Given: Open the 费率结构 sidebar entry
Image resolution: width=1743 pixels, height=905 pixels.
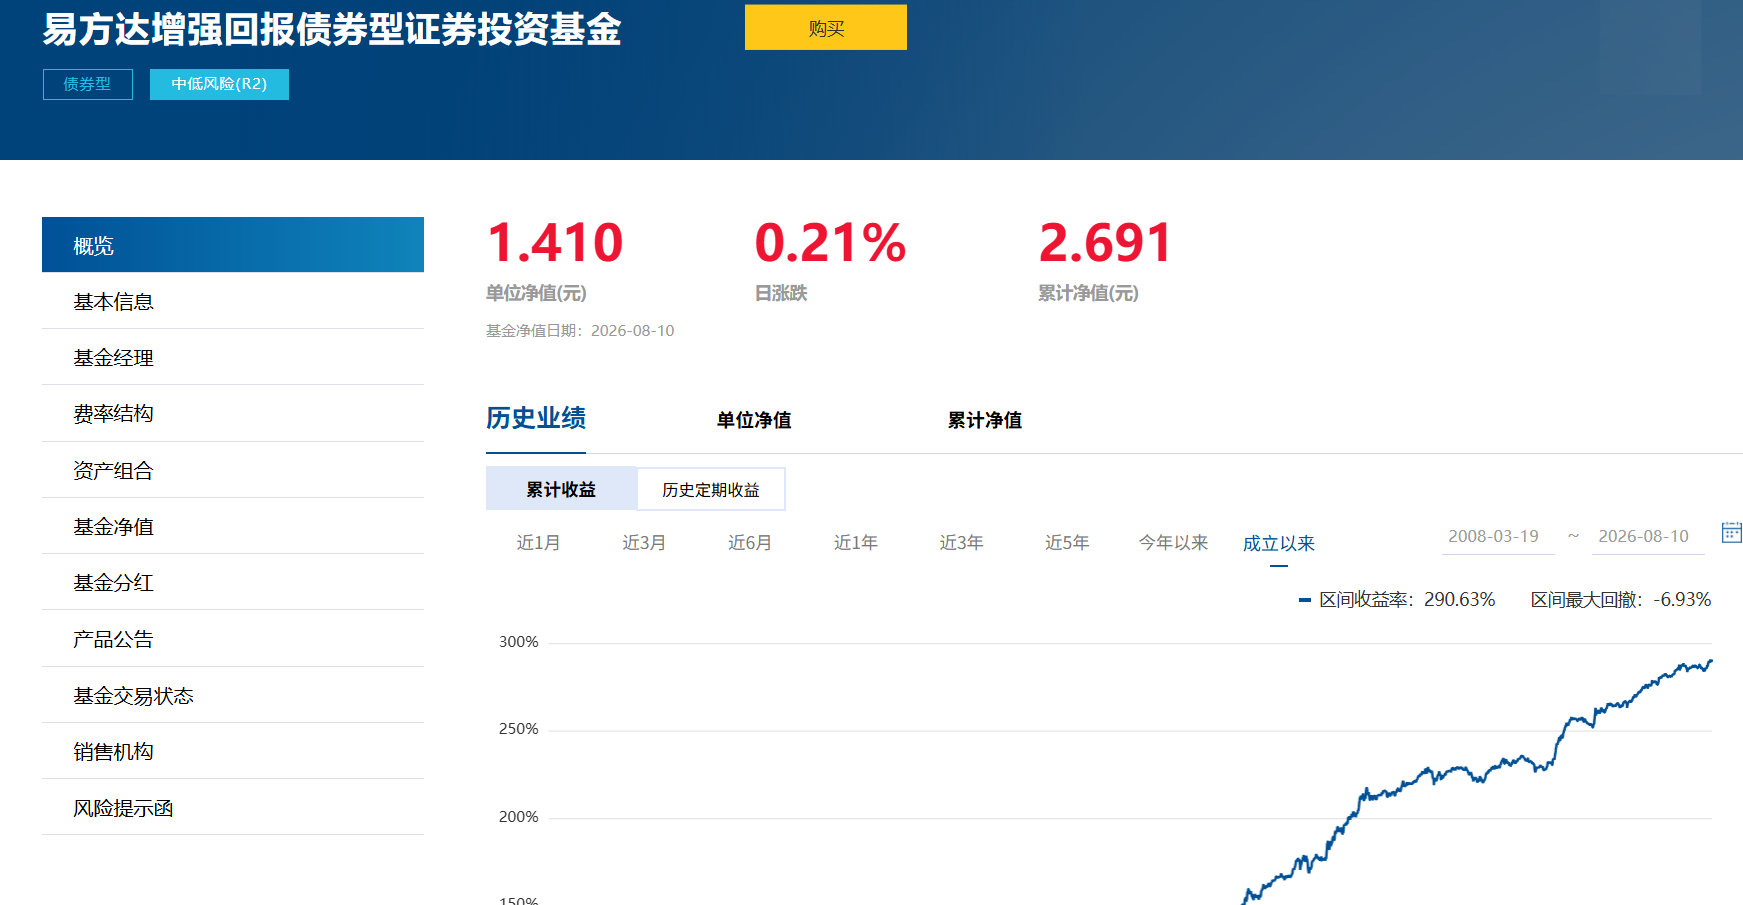Looking at the screenshot, I should tap(233, 413).
